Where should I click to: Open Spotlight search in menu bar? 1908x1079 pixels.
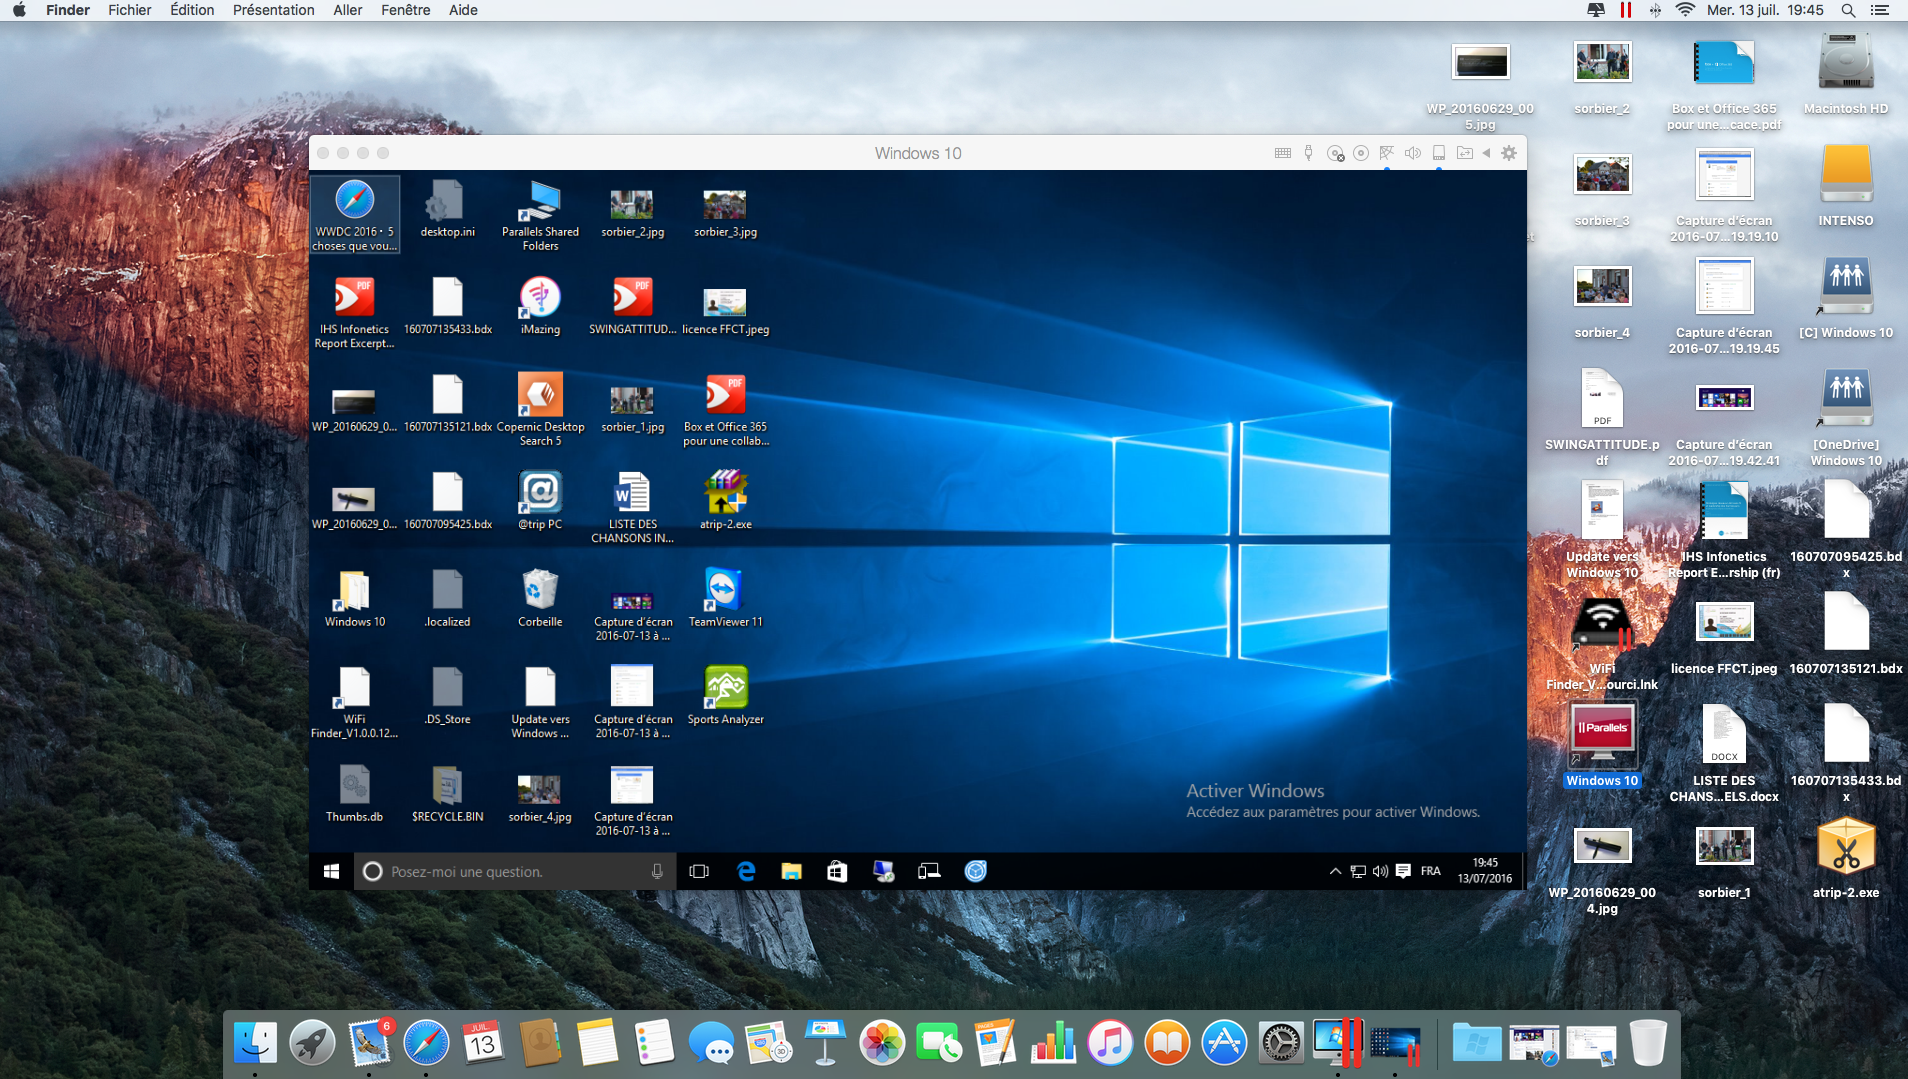1848,10
